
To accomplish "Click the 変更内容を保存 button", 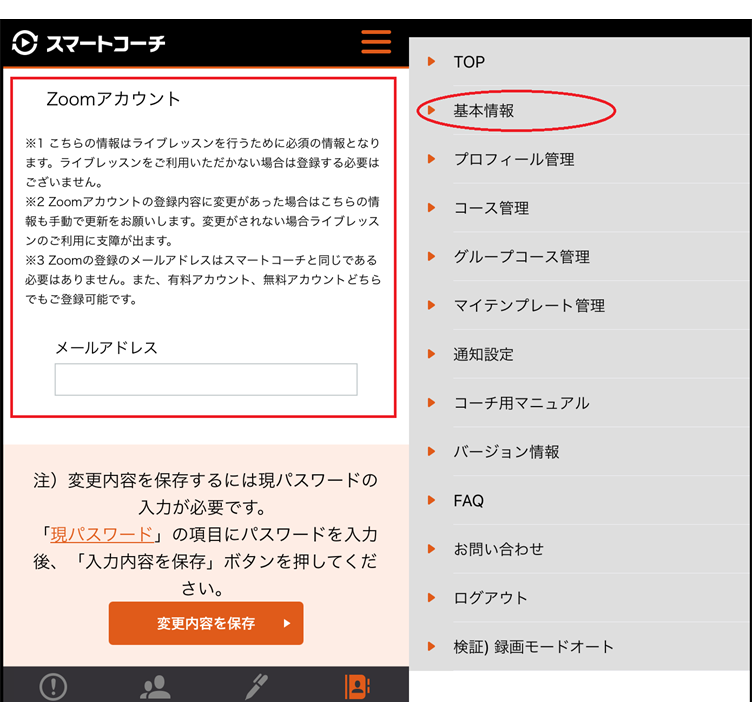I will point(206,623).
